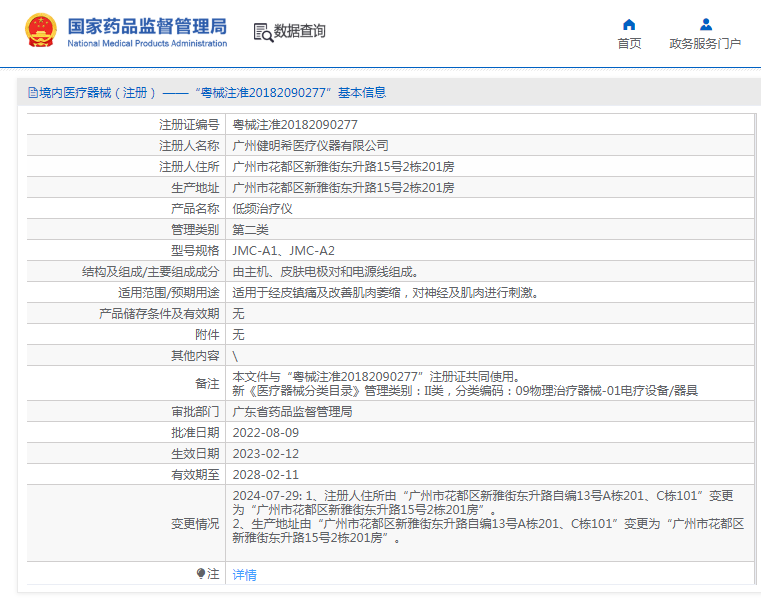Click the 注册人名称 label
761x605 pixels.
pyautogui.click(x=189, y=146)
